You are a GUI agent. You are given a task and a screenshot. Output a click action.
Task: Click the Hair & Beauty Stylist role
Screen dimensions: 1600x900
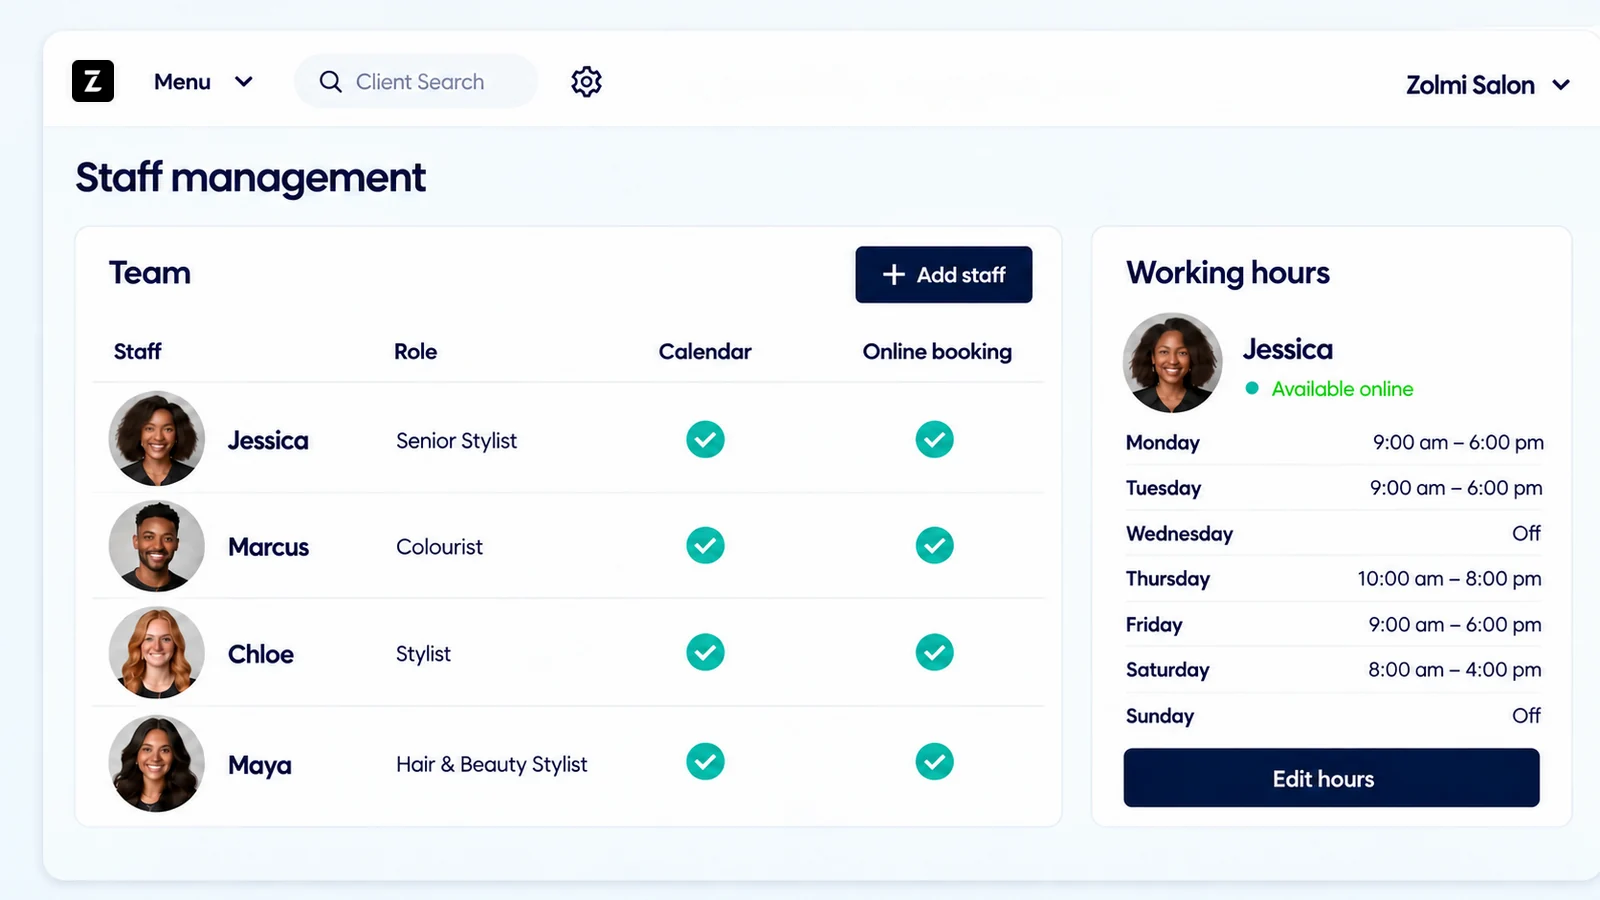[491, 764]
